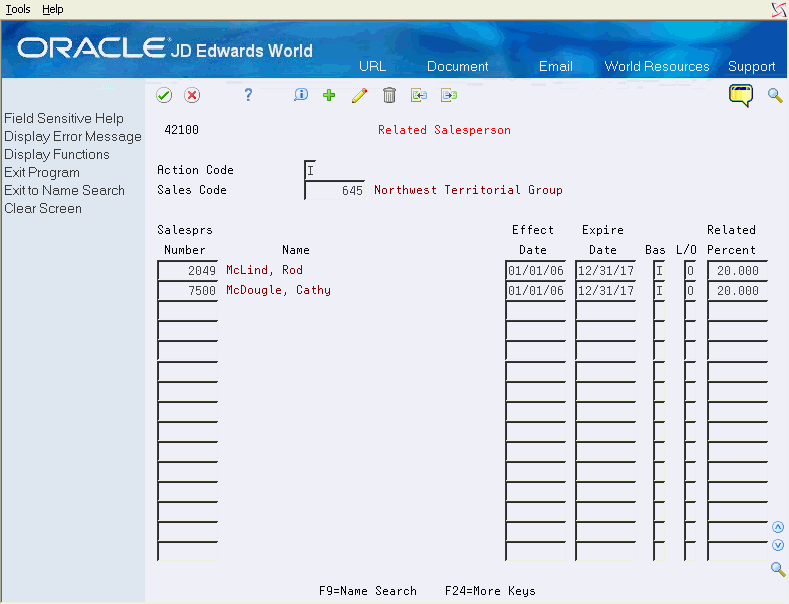Click the yellow pencil Change icon
Viewport: 789px width, 604px height.
359,95
